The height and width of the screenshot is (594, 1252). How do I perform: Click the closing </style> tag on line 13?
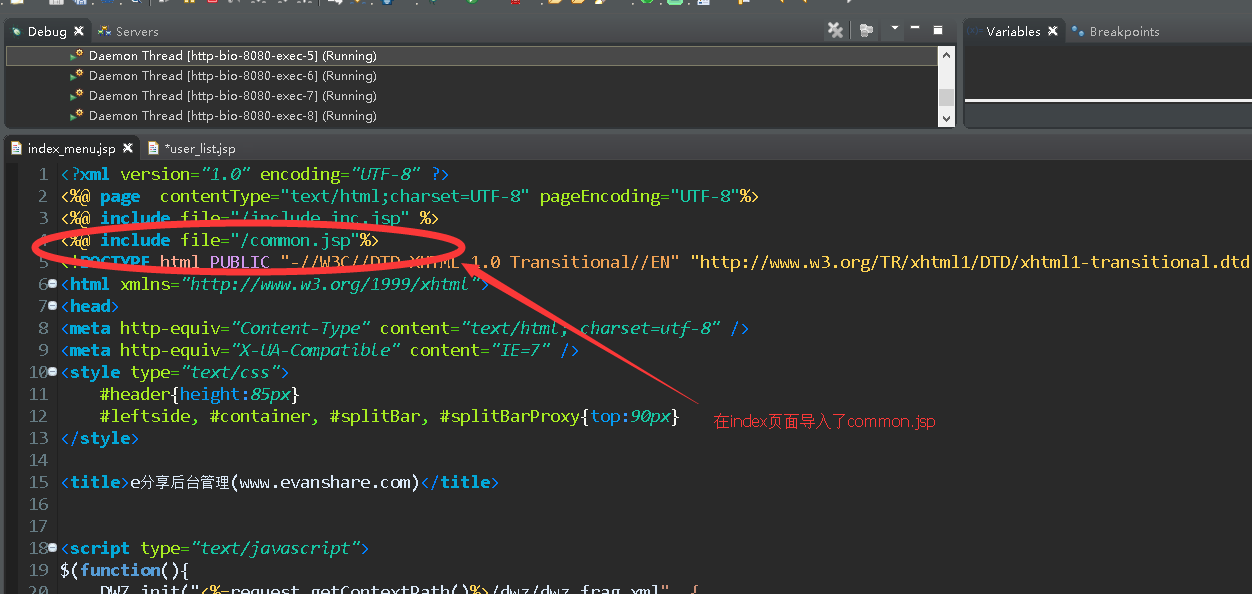point(100,438)
